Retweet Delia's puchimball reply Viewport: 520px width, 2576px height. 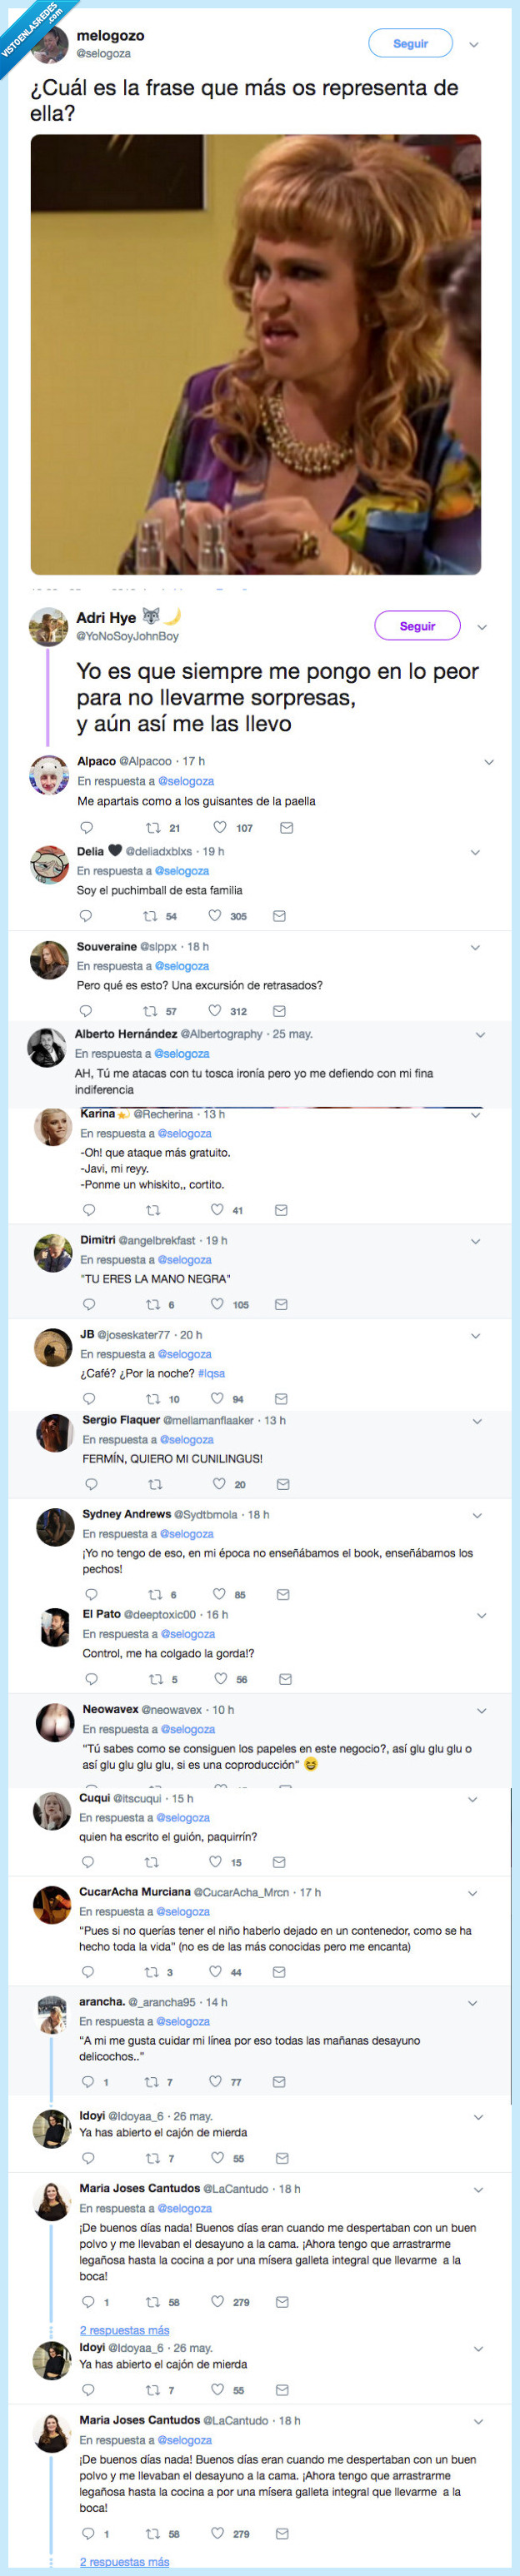151,916
